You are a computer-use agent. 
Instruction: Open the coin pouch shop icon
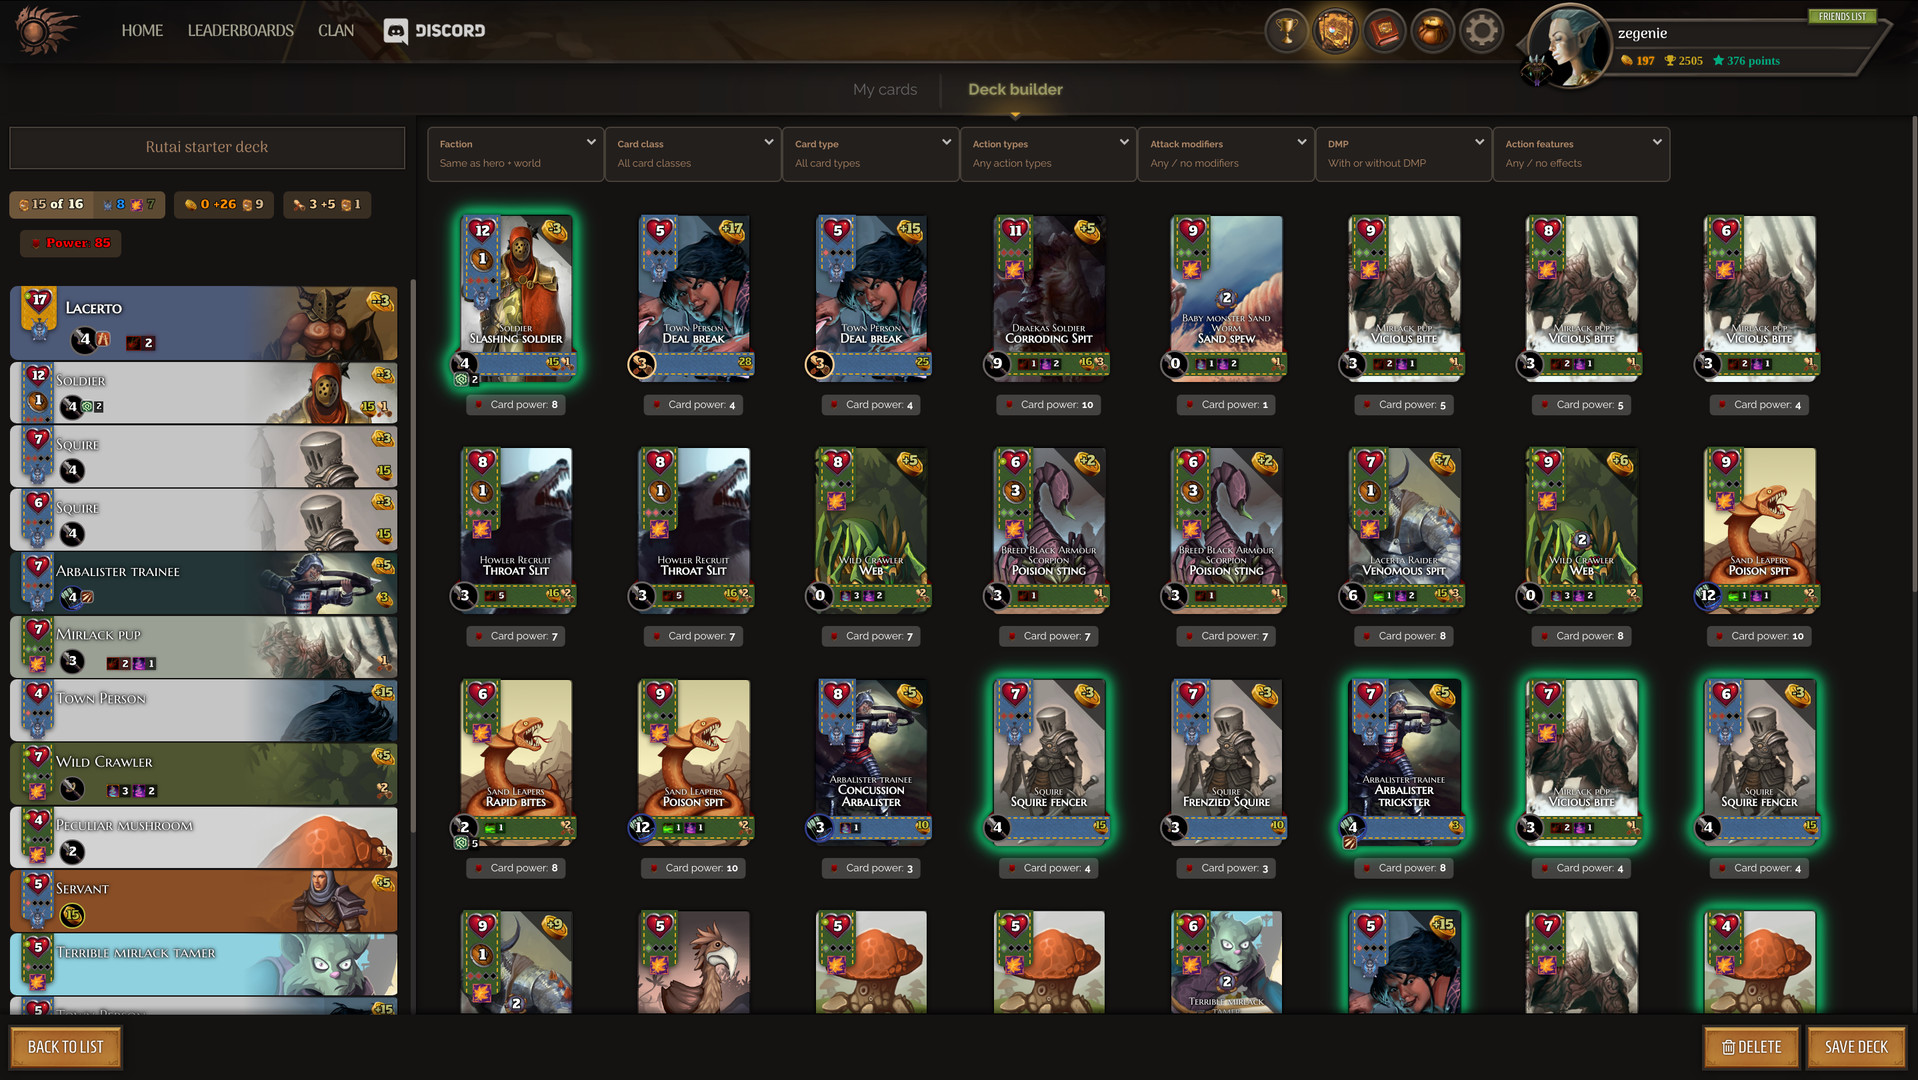1433,31
